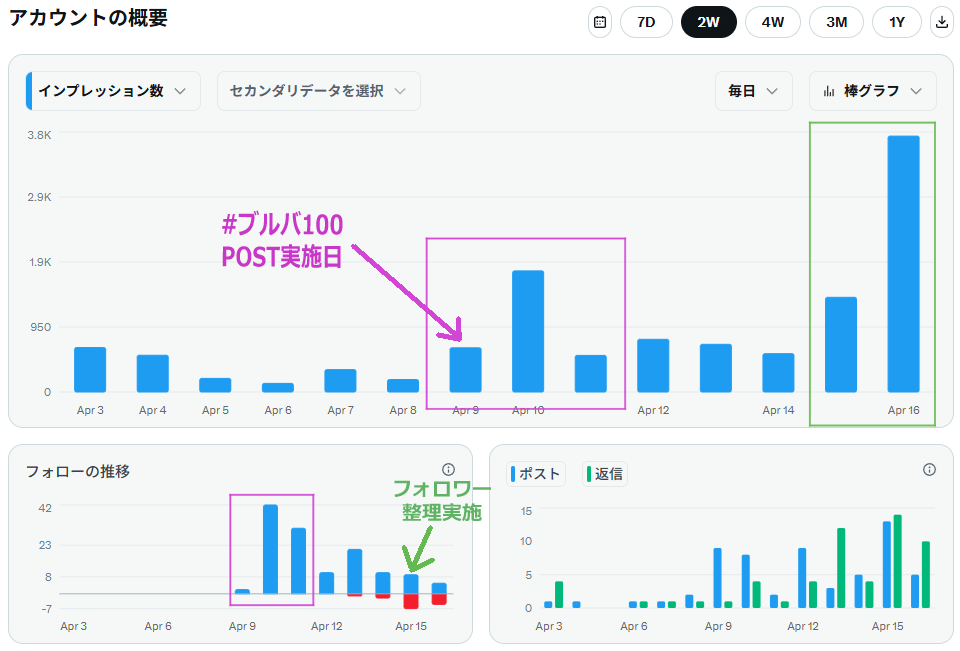
Task: Toggle the ポスト legend series
Action: tap(537, 474)
